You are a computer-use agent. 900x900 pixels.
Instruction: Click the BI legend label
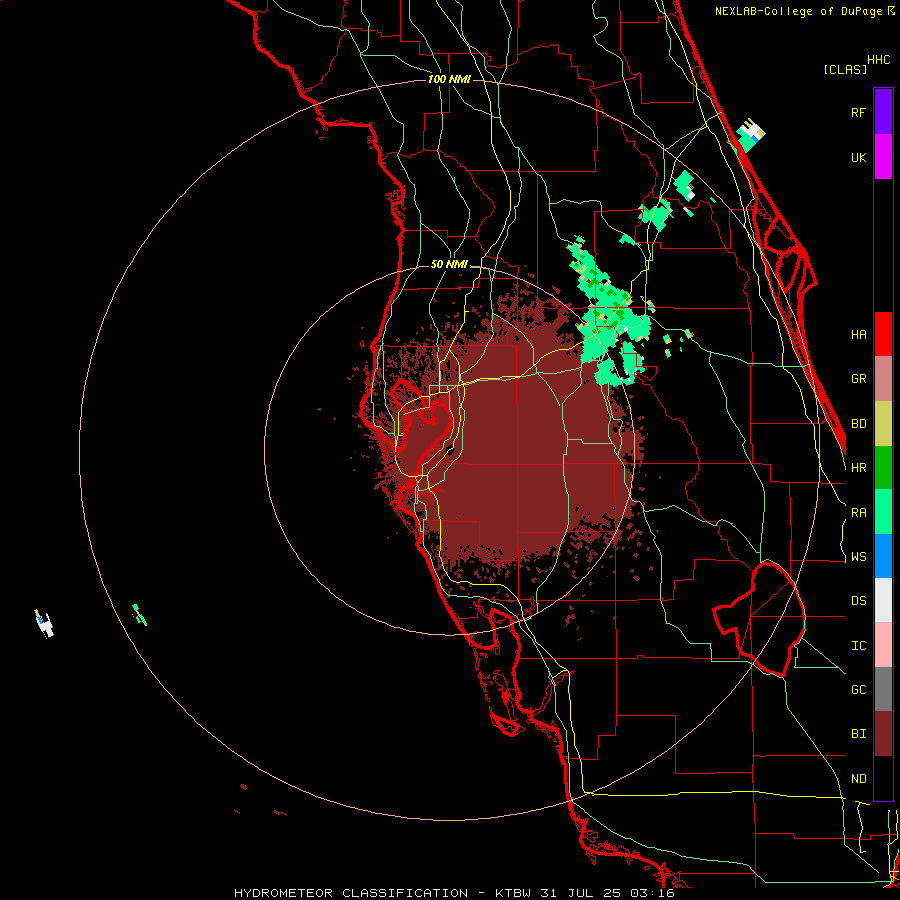coord(858,734)
